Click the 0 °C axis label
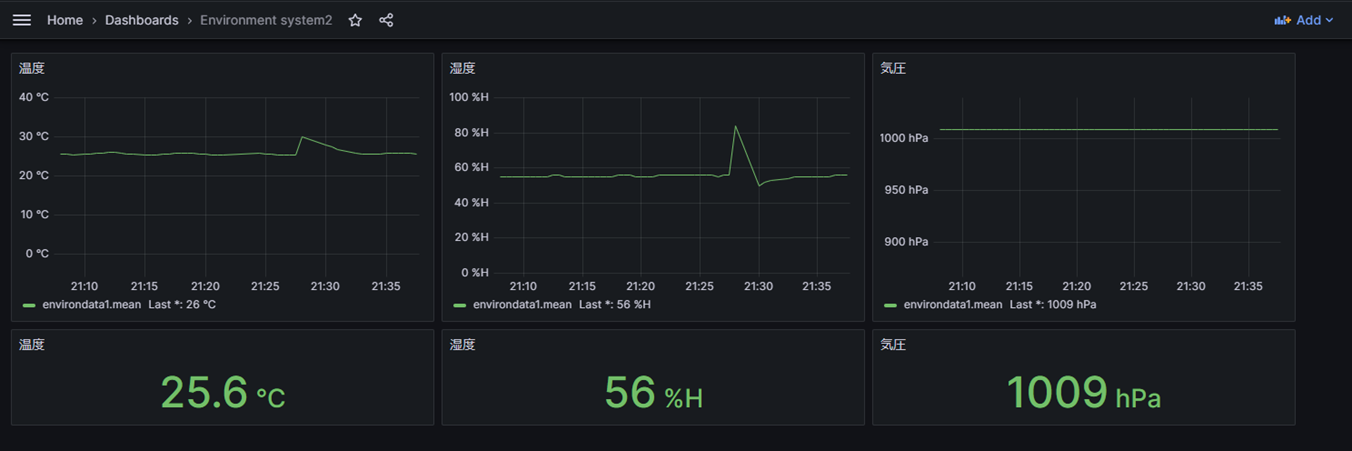This screenshot has width=1352, height=451. coord(36,253)
